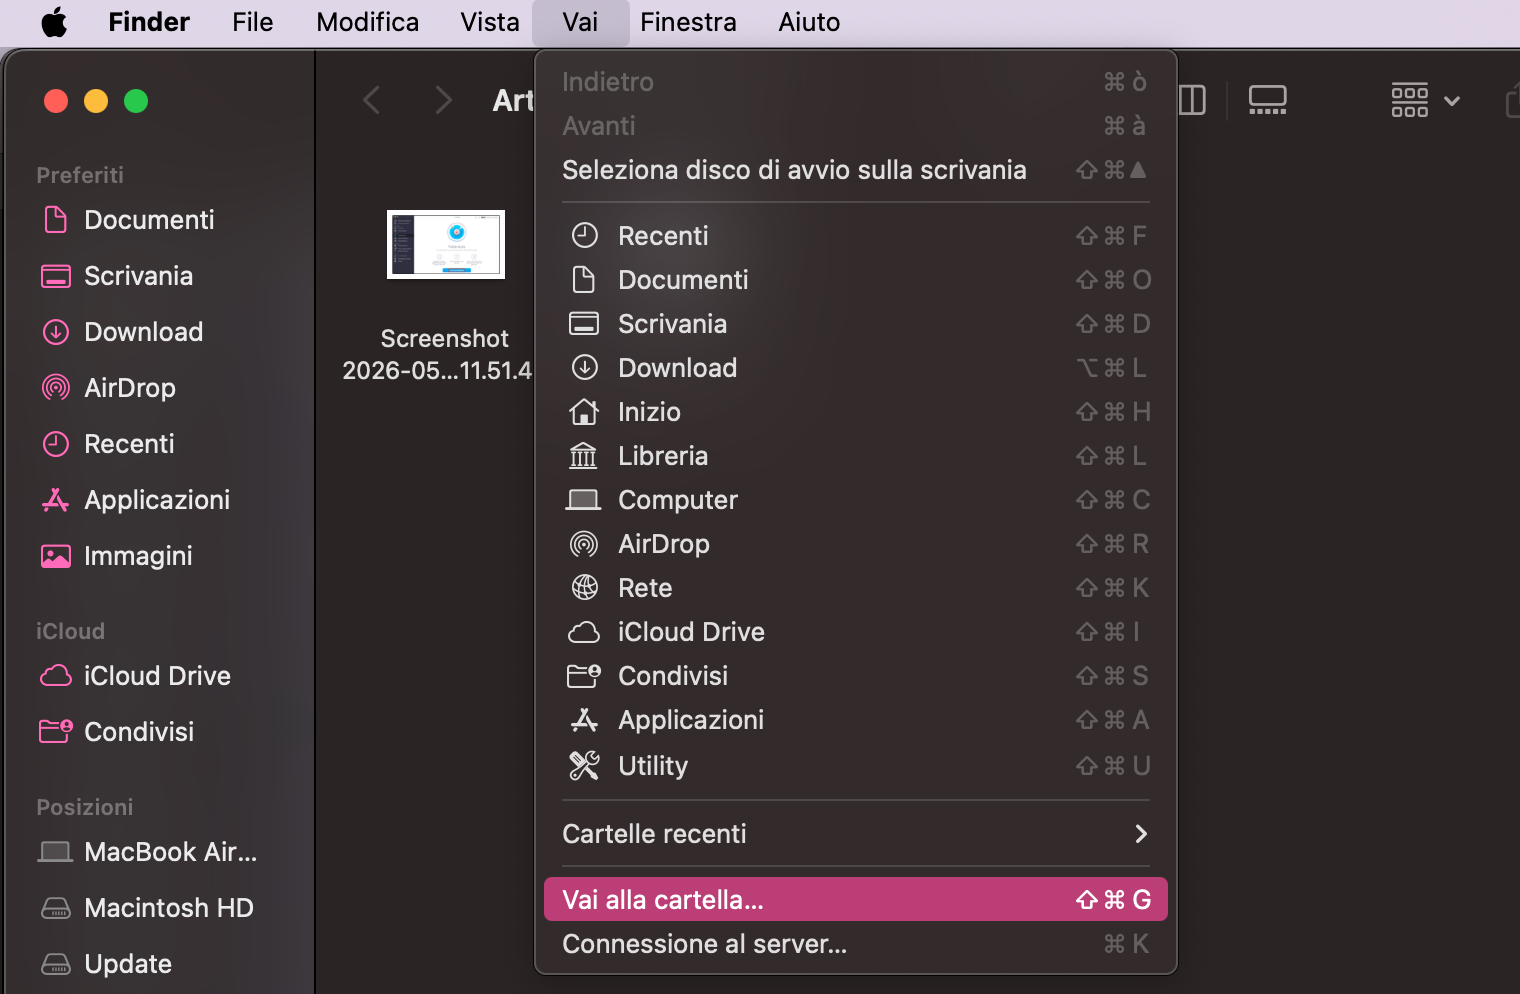Open the Vista menu
The width and height of the screenshot is (1520, 994).
click(x=489, y=22)
